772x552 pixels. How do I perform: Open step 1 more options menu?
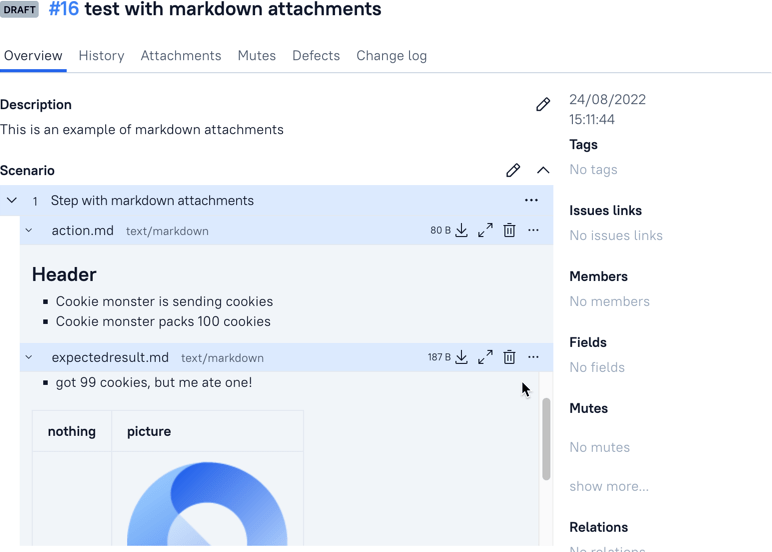tap(531, 200)
